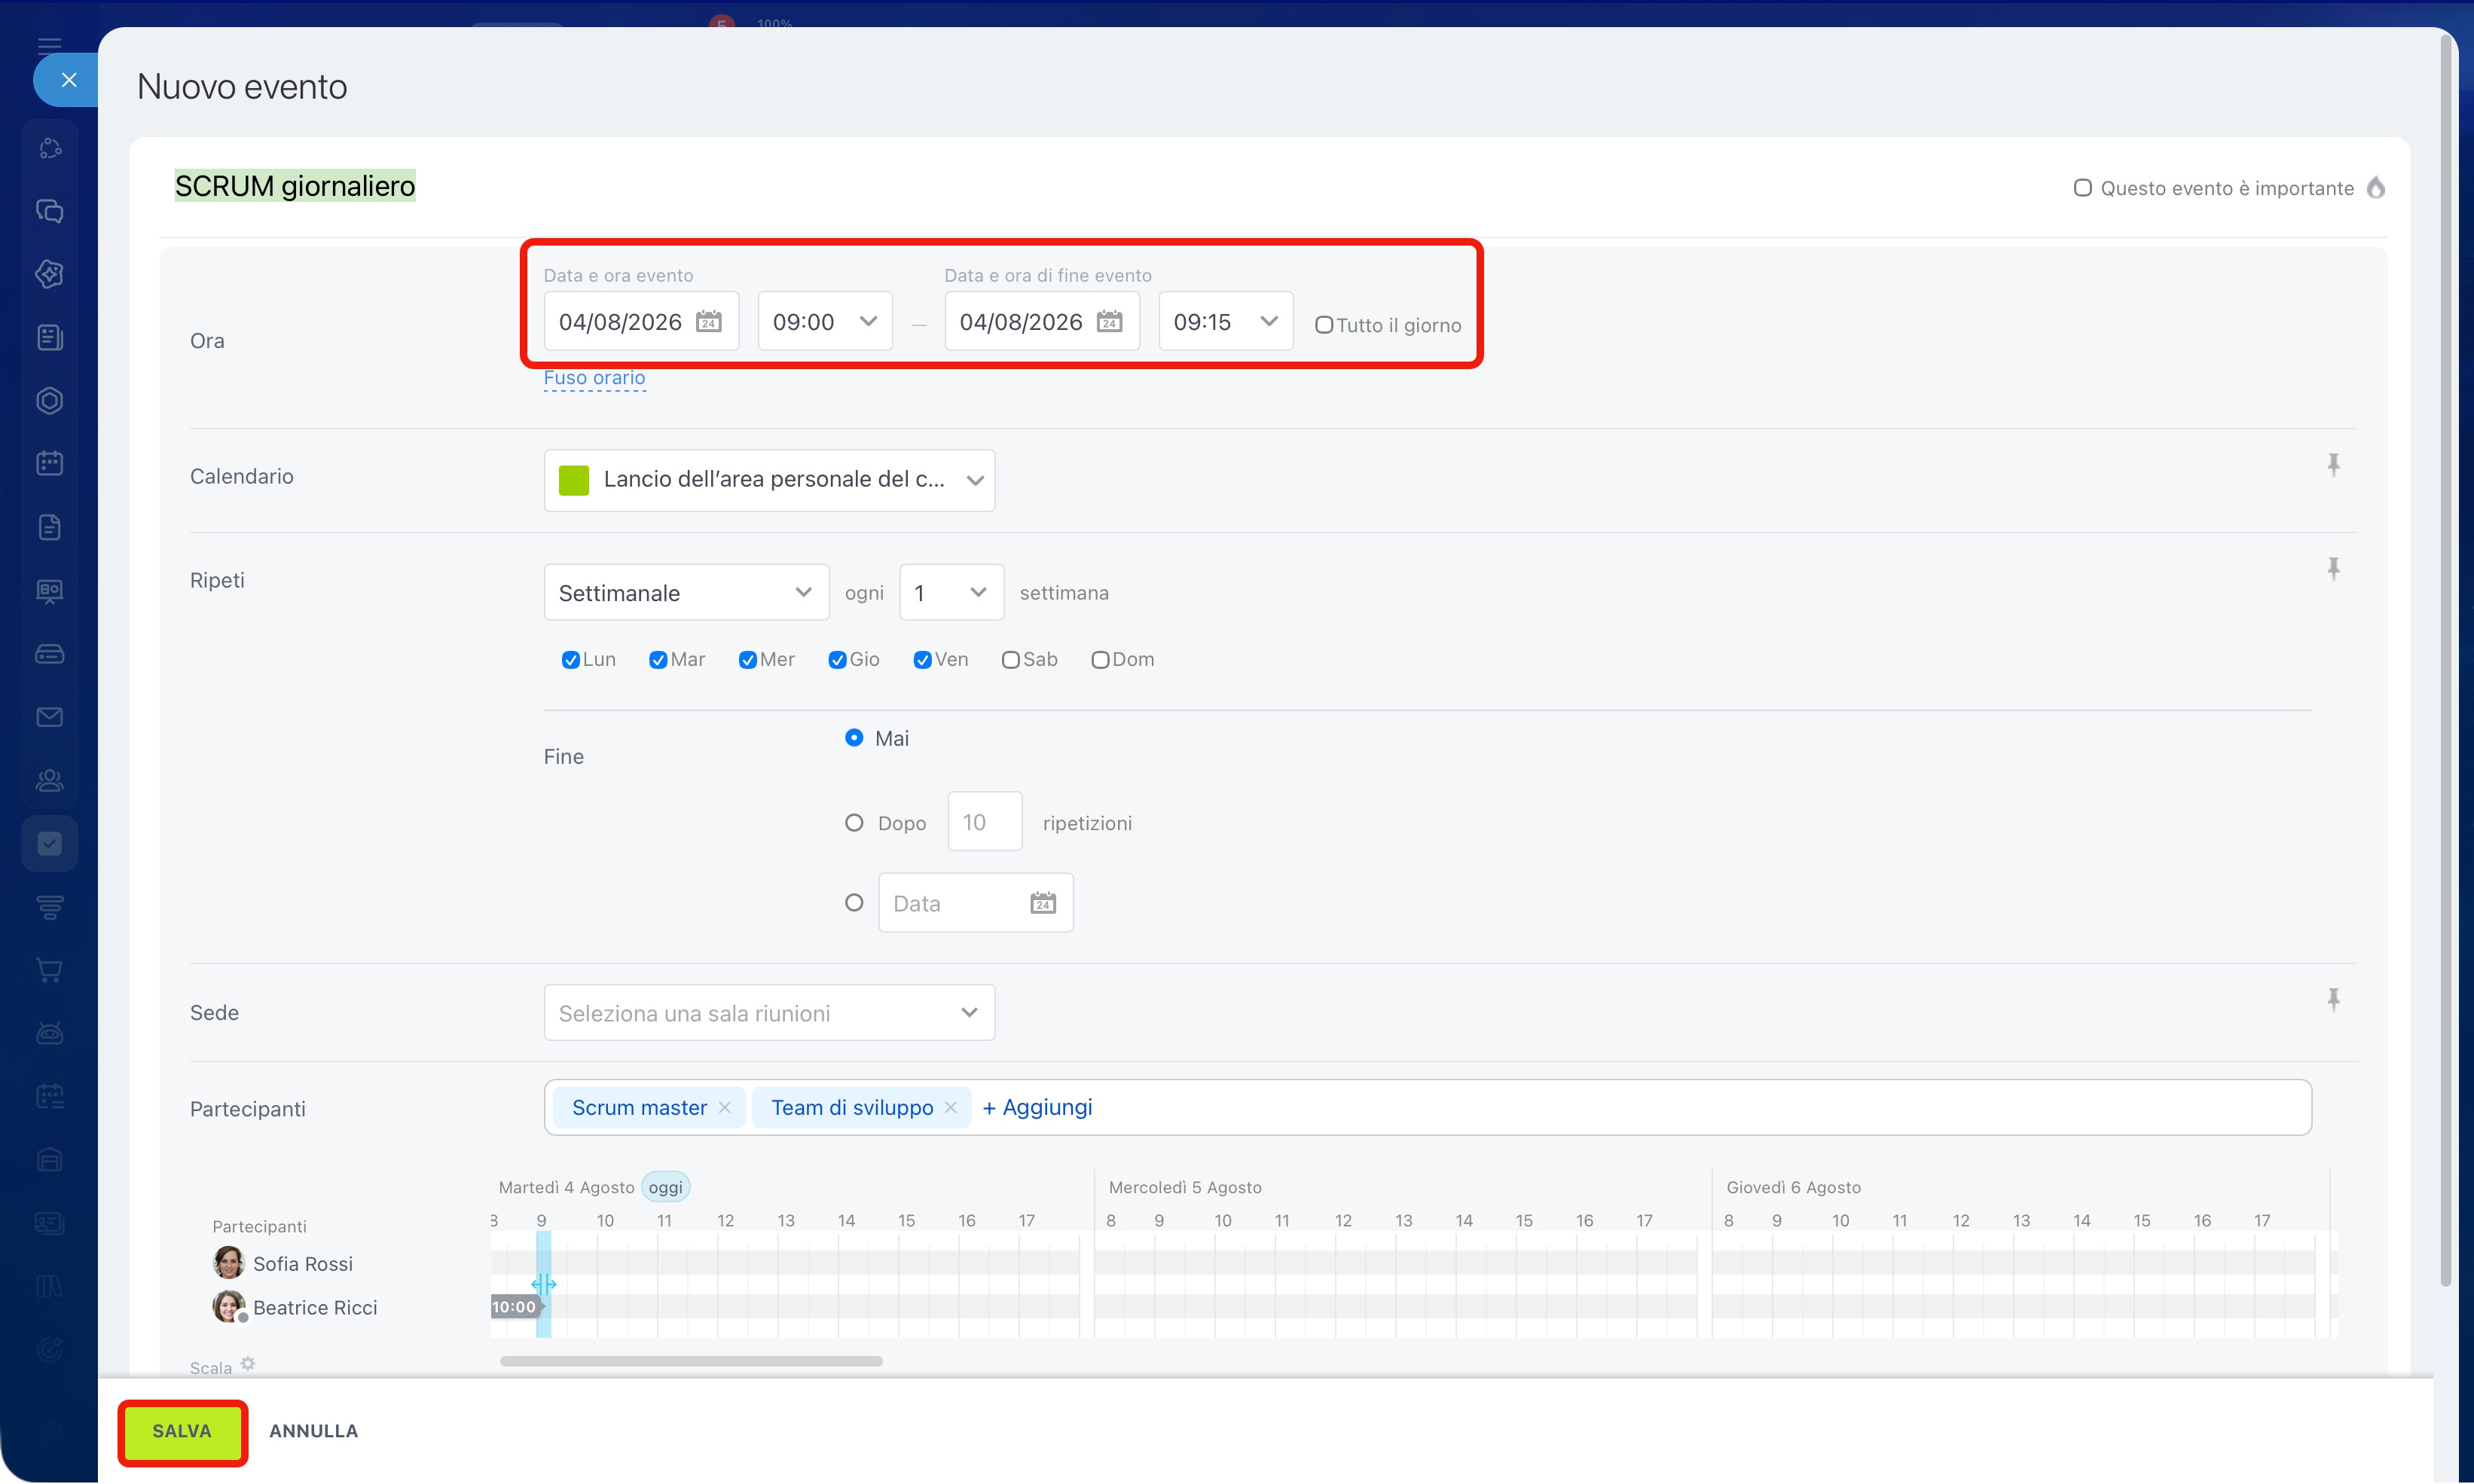Screen dimensions: 2474x1484
Task: Open the 09:00 start time dropdown
Action: (x=825, y=321)
